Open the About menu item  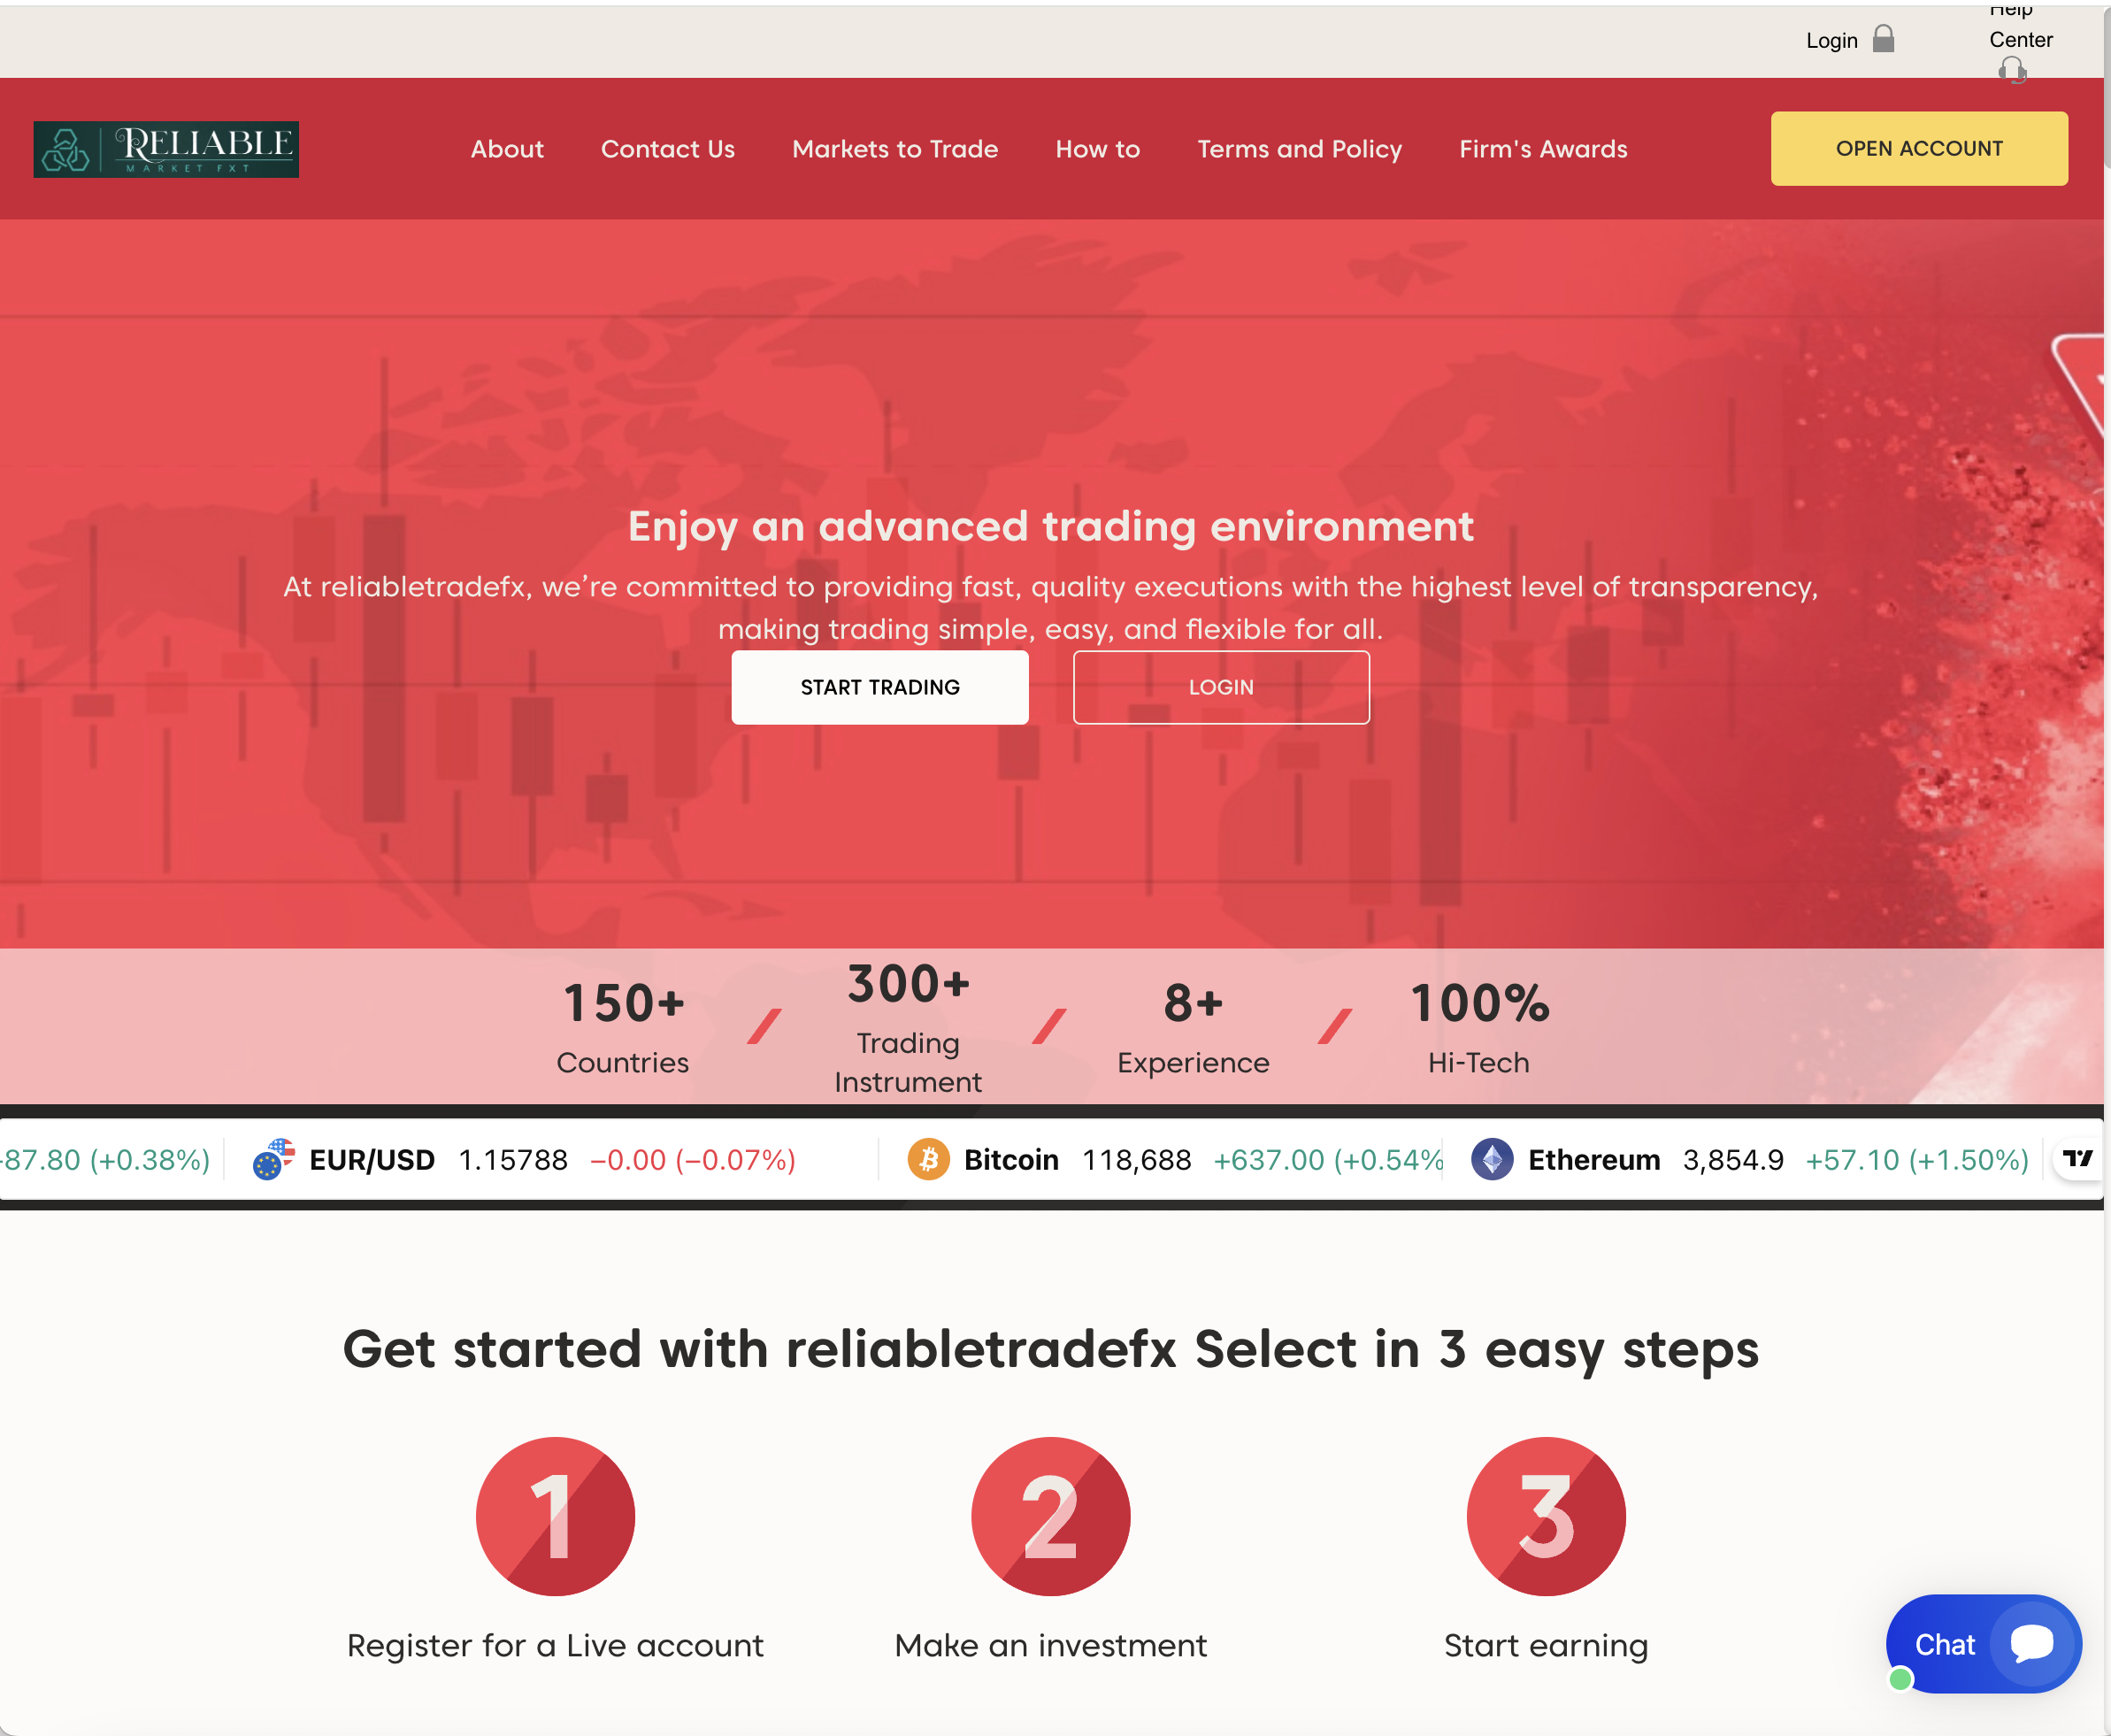pos(507,149)
